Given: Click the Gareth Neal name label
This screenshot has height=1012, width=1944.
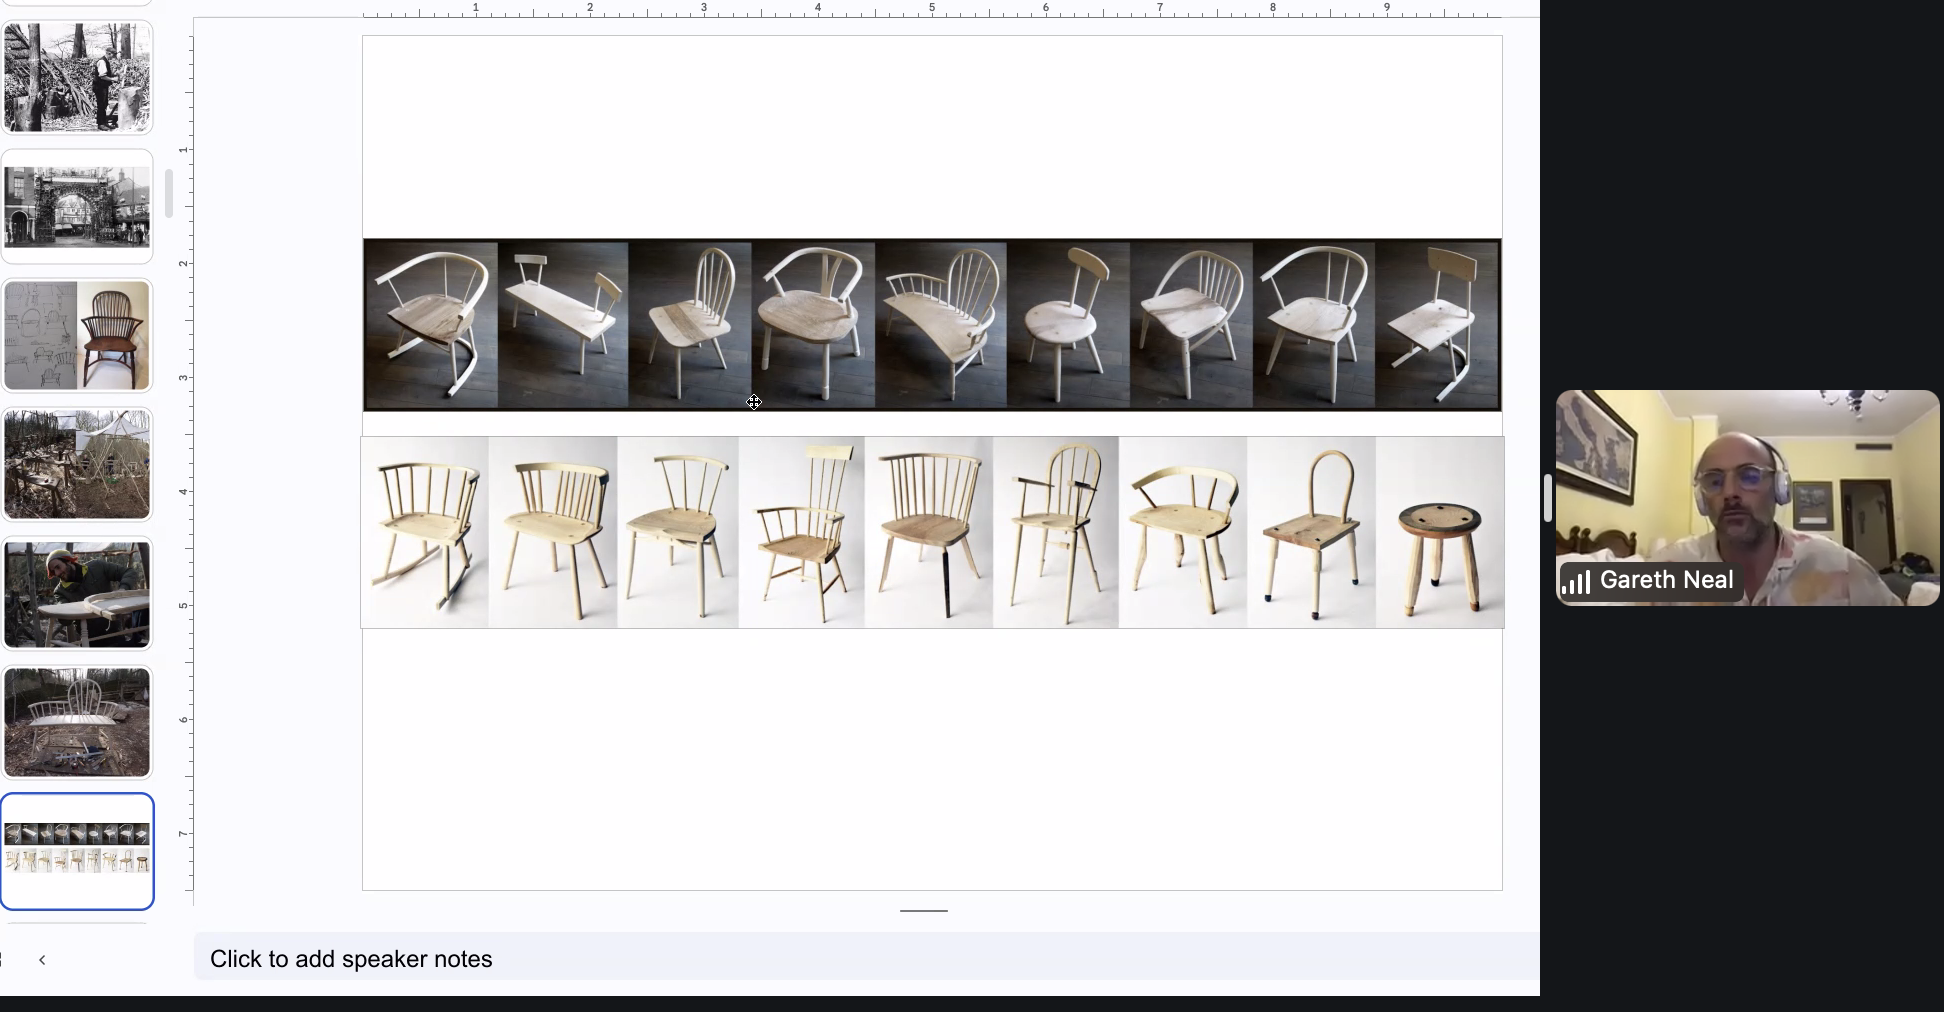Looking at the screenshot, I should (1666, 581).
